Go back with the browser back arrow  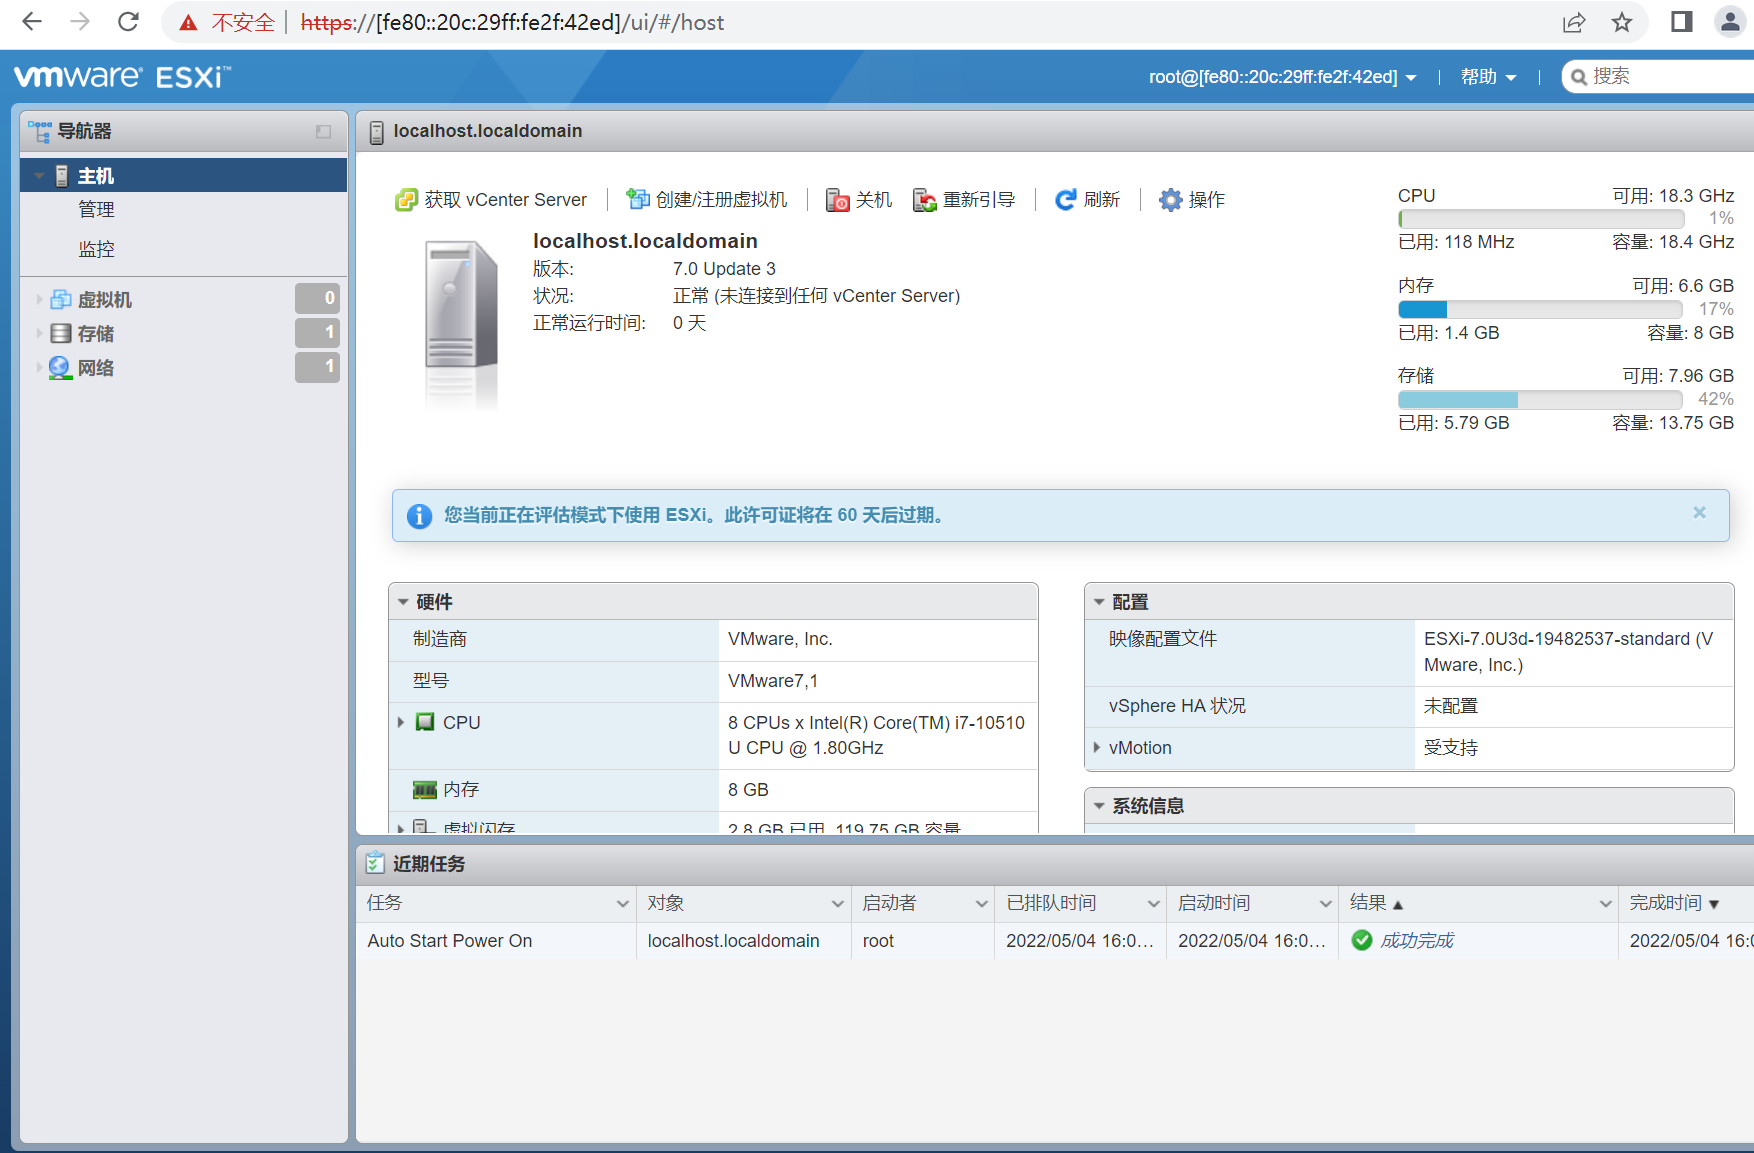[x=32, y=22]
